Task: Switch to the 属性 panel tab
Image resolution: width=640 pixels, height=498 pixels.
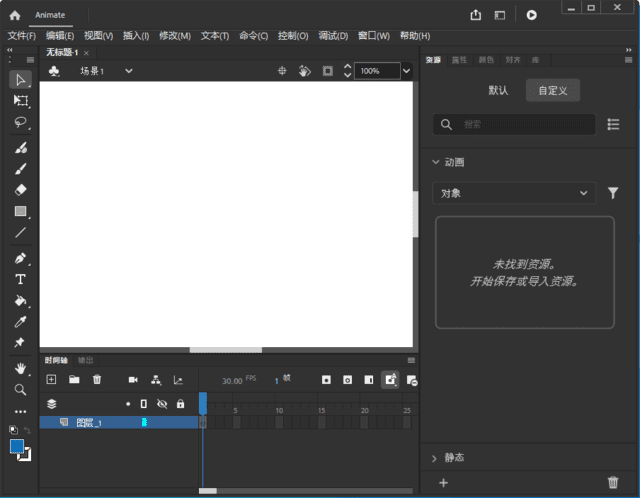Action: tap(459, 60)
